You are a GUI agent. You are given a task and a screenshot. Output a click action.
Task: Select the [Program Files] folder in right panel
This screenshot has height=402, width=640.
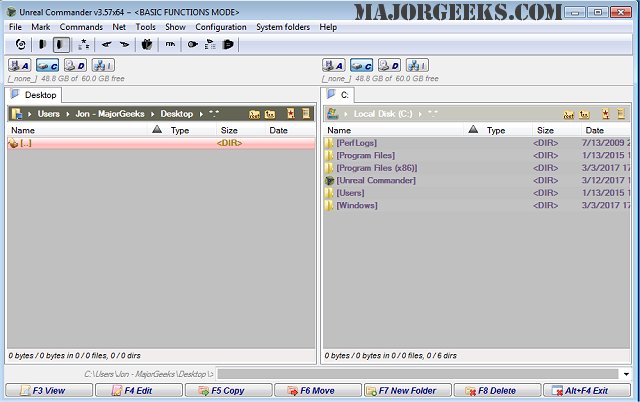pos(365,155)
